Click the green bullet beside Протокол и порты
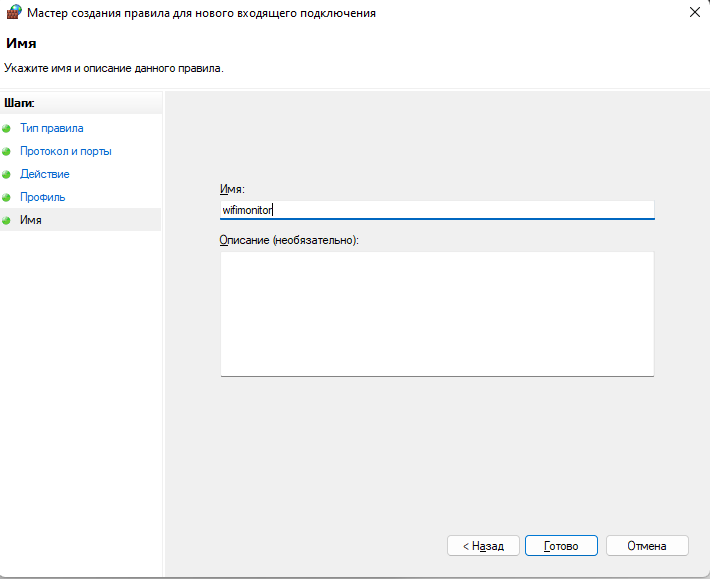 6,152
